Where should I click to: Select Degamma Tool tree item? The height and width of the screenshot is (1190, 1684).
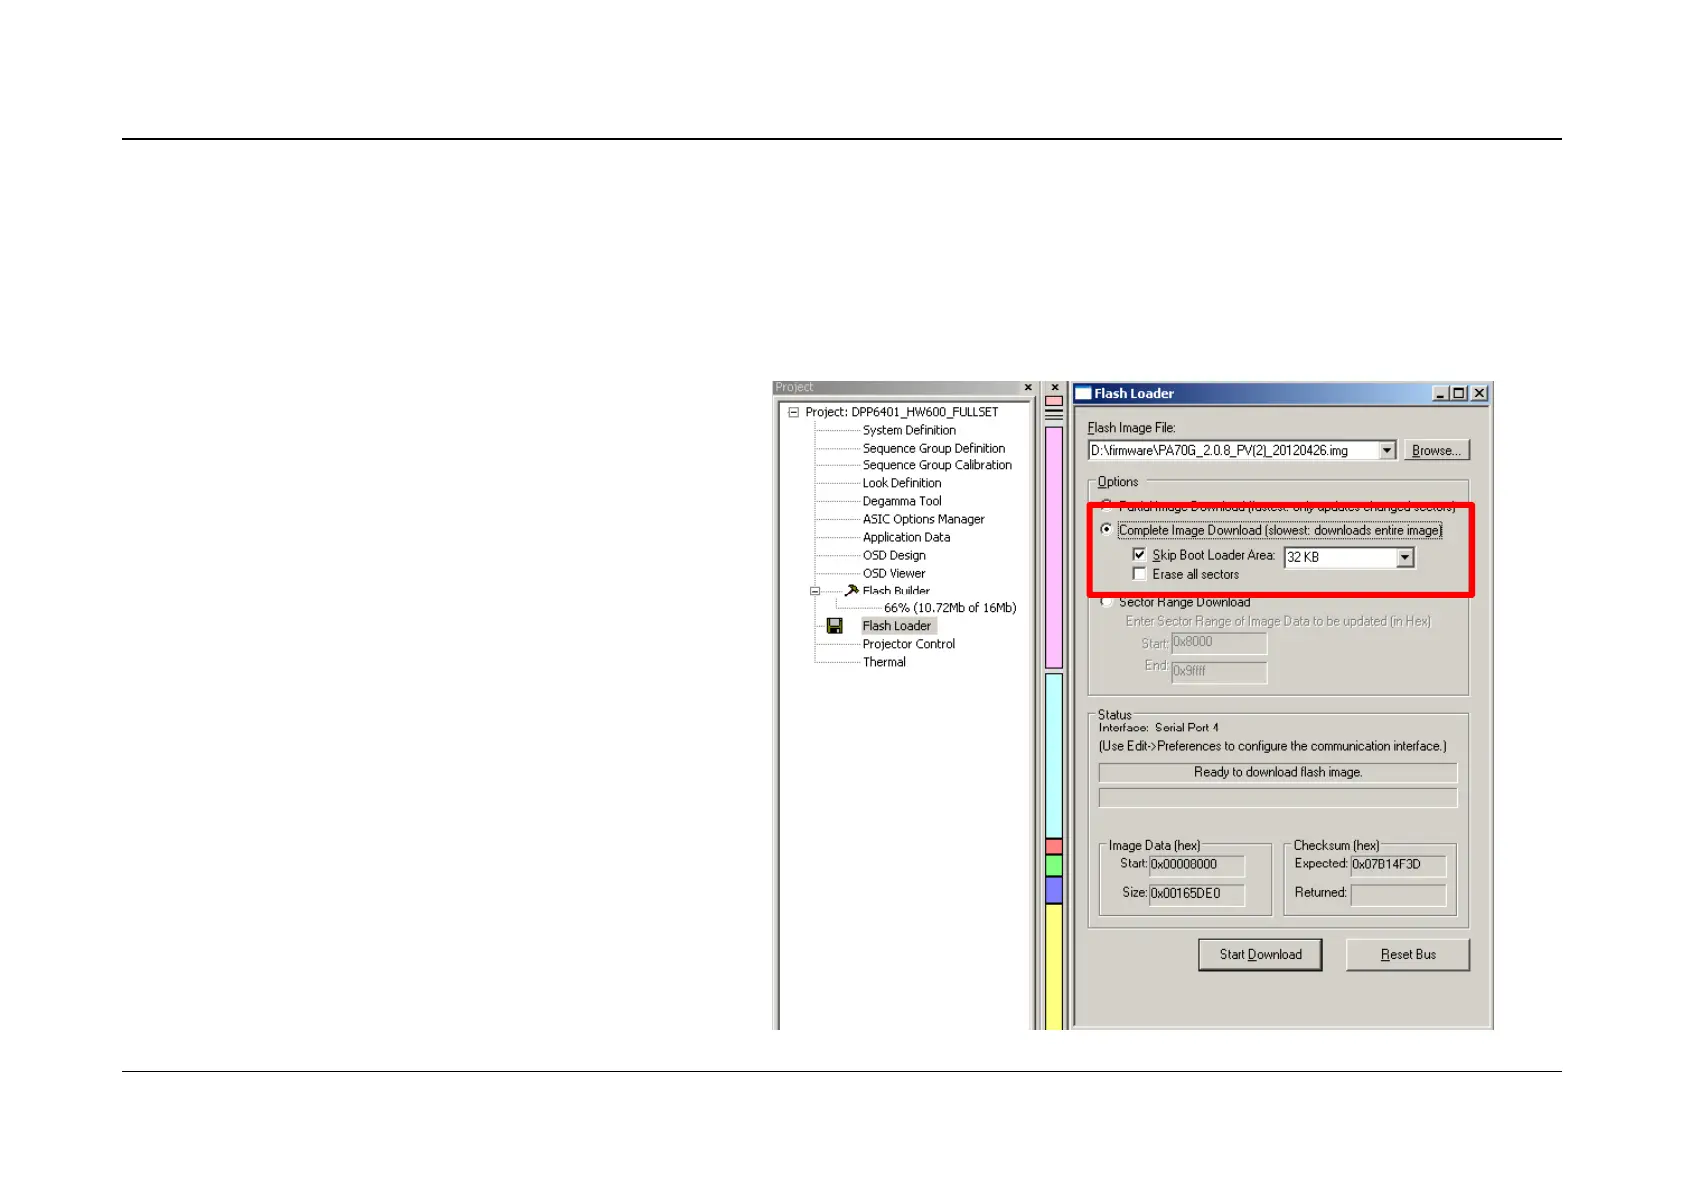coord(902,501)
